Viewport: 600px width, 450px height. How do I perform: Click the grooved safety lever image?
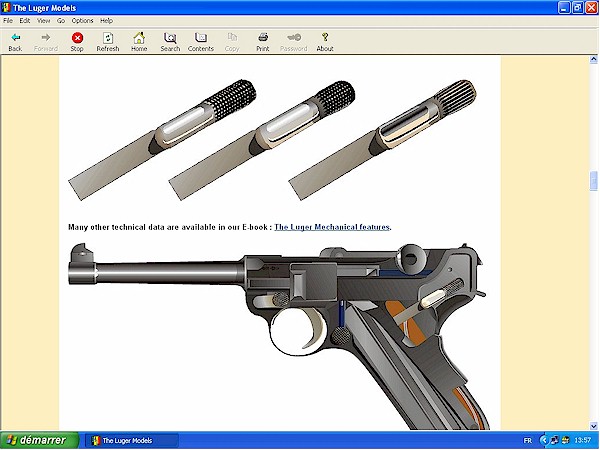(382, 140)
